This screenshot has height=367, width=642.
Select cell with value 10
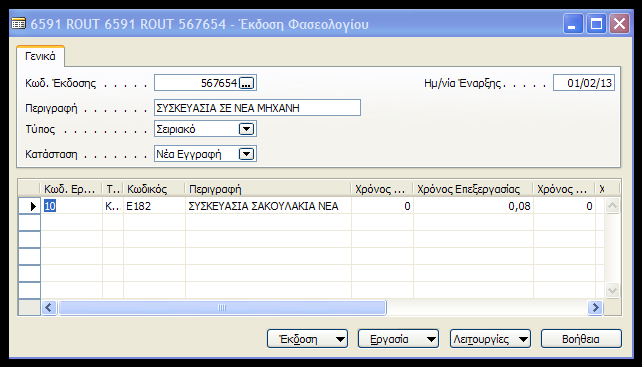click(71, 206)
